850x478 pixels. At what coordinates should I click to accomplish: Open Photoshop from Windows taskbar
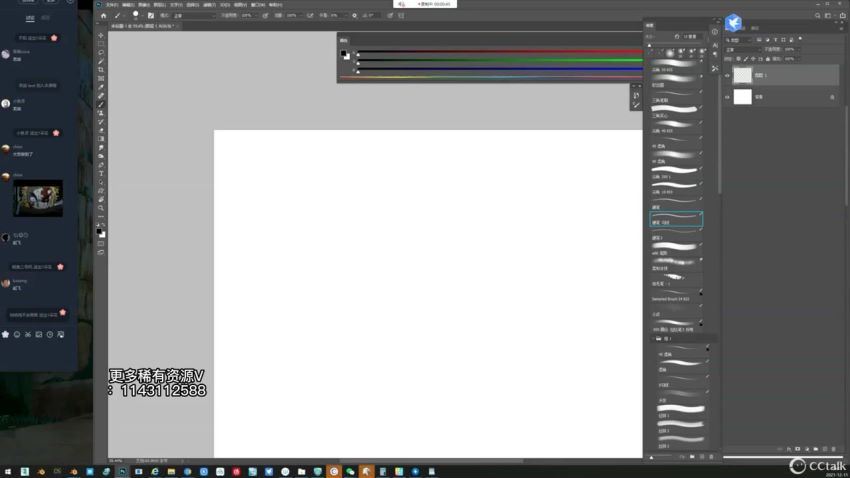pyautogui.click(x=123, y=472)
